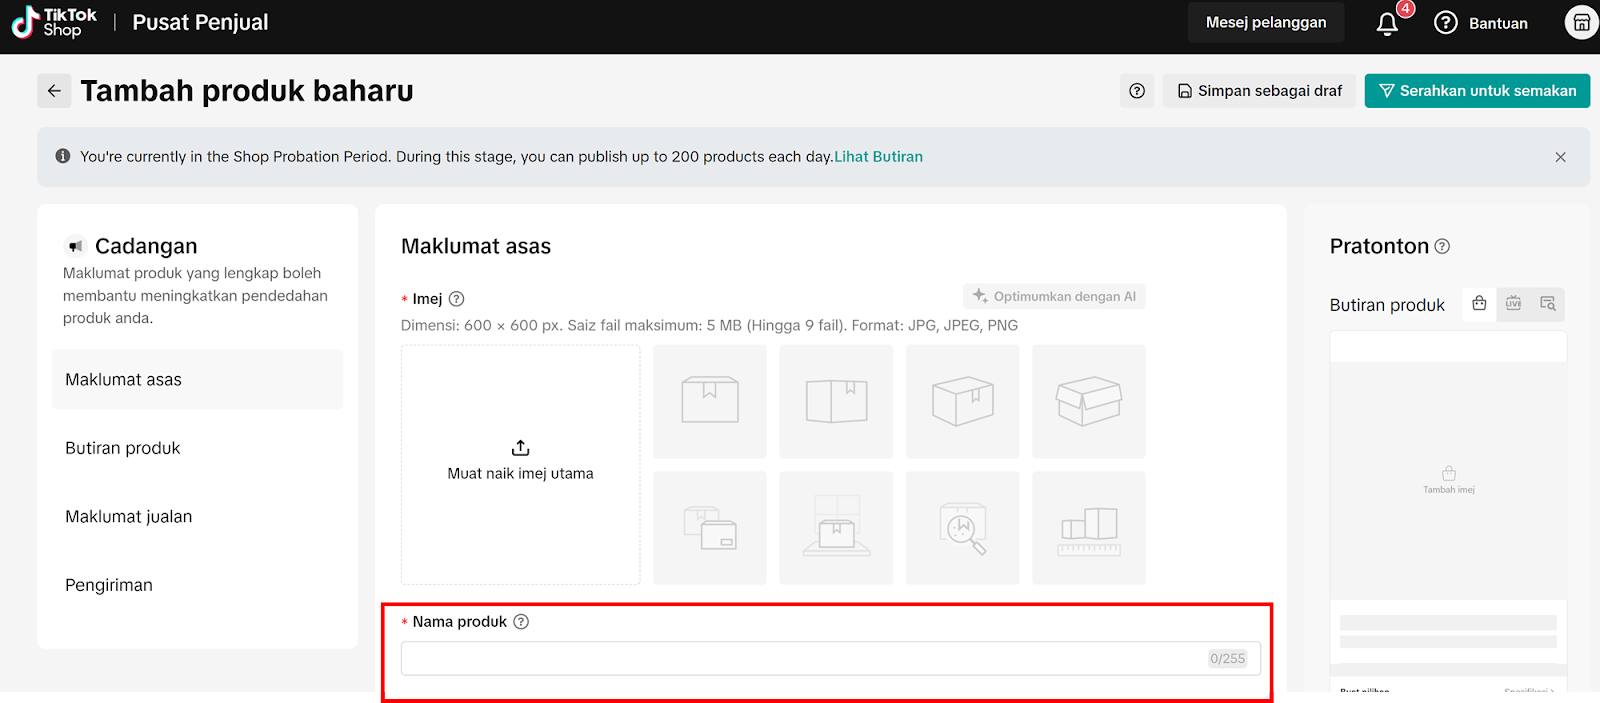Image resolution: width=1600 pixels, height=703 pixels.
Task: Click the help icon next to Nama produk
Action: (521, 622)
